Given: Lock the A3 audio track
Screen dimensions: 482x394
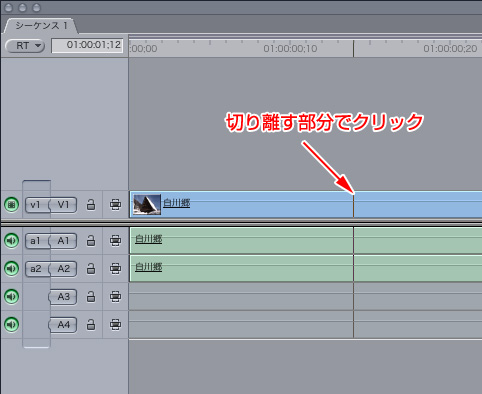Looking at the screenshot, I should point(91,297).
